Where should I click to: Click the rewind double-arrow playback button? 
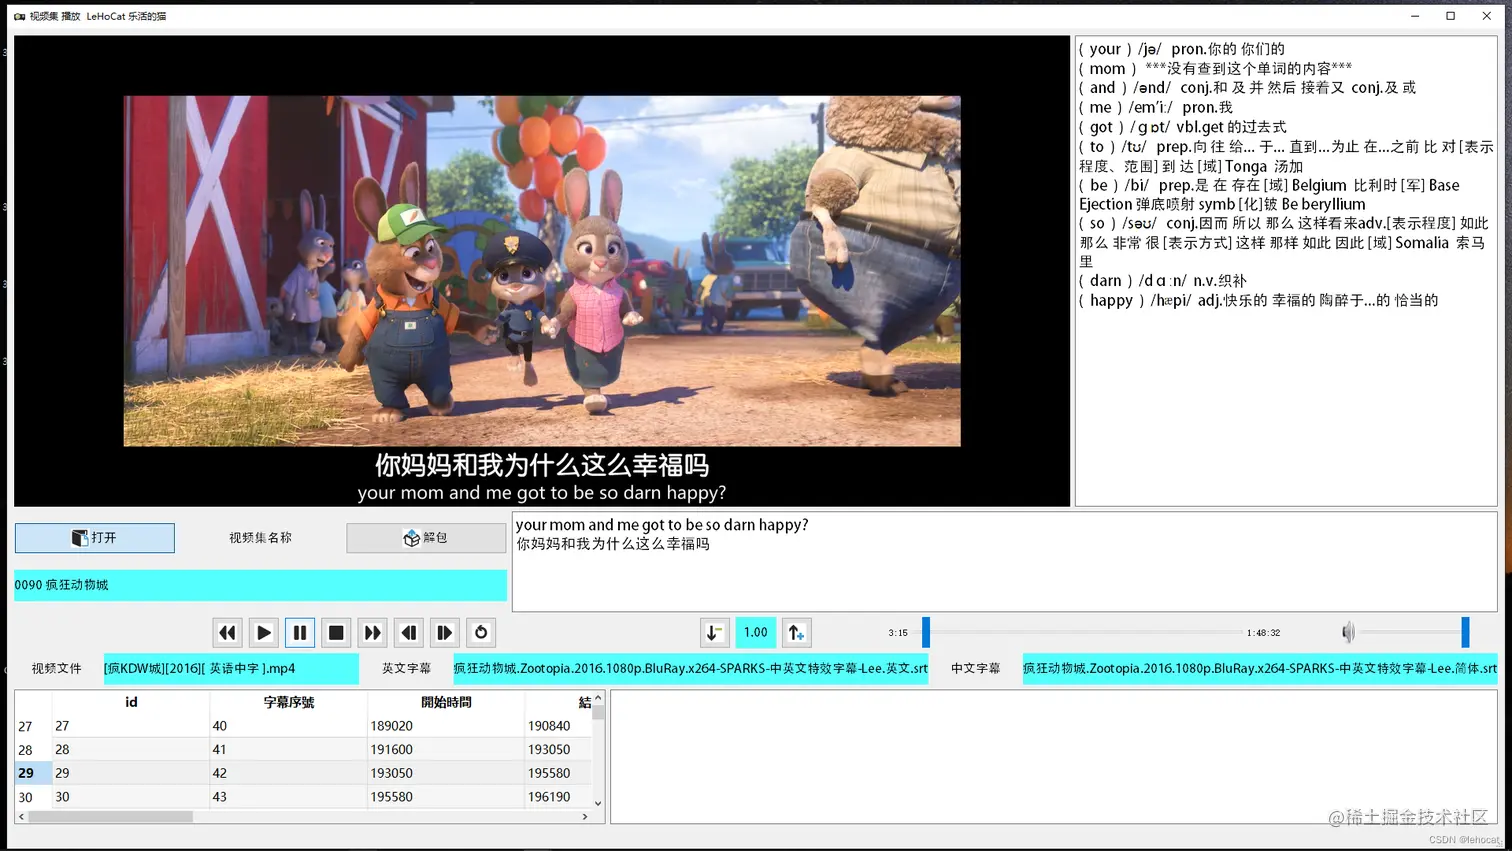click(227, 632)
